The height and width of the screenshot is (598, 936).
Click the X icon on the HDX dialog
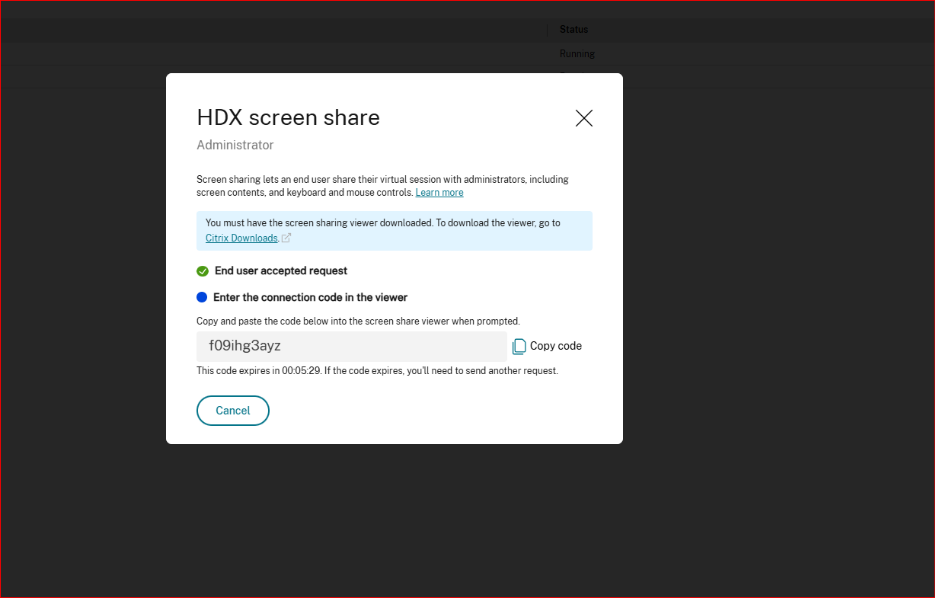tap(584, 117)
